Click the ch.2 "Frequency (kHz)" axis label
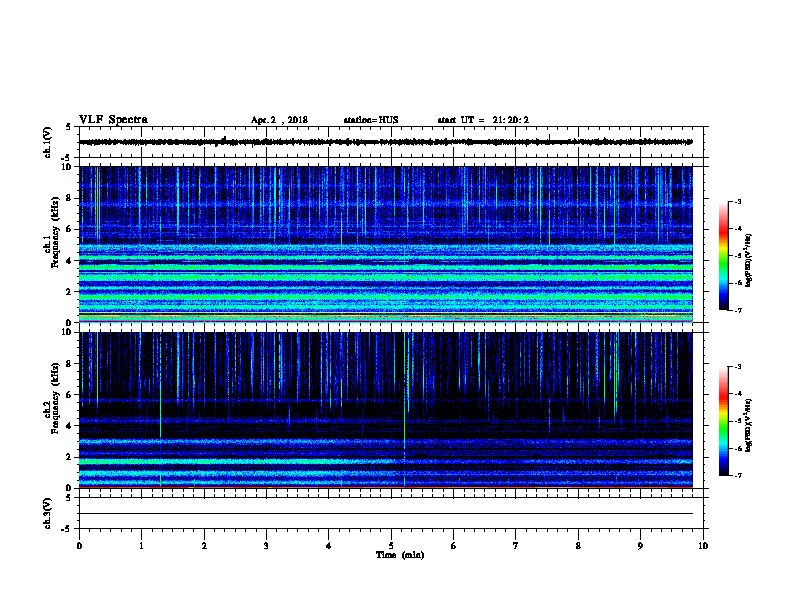This screenshot has width=792, height=612. point(55,398)
